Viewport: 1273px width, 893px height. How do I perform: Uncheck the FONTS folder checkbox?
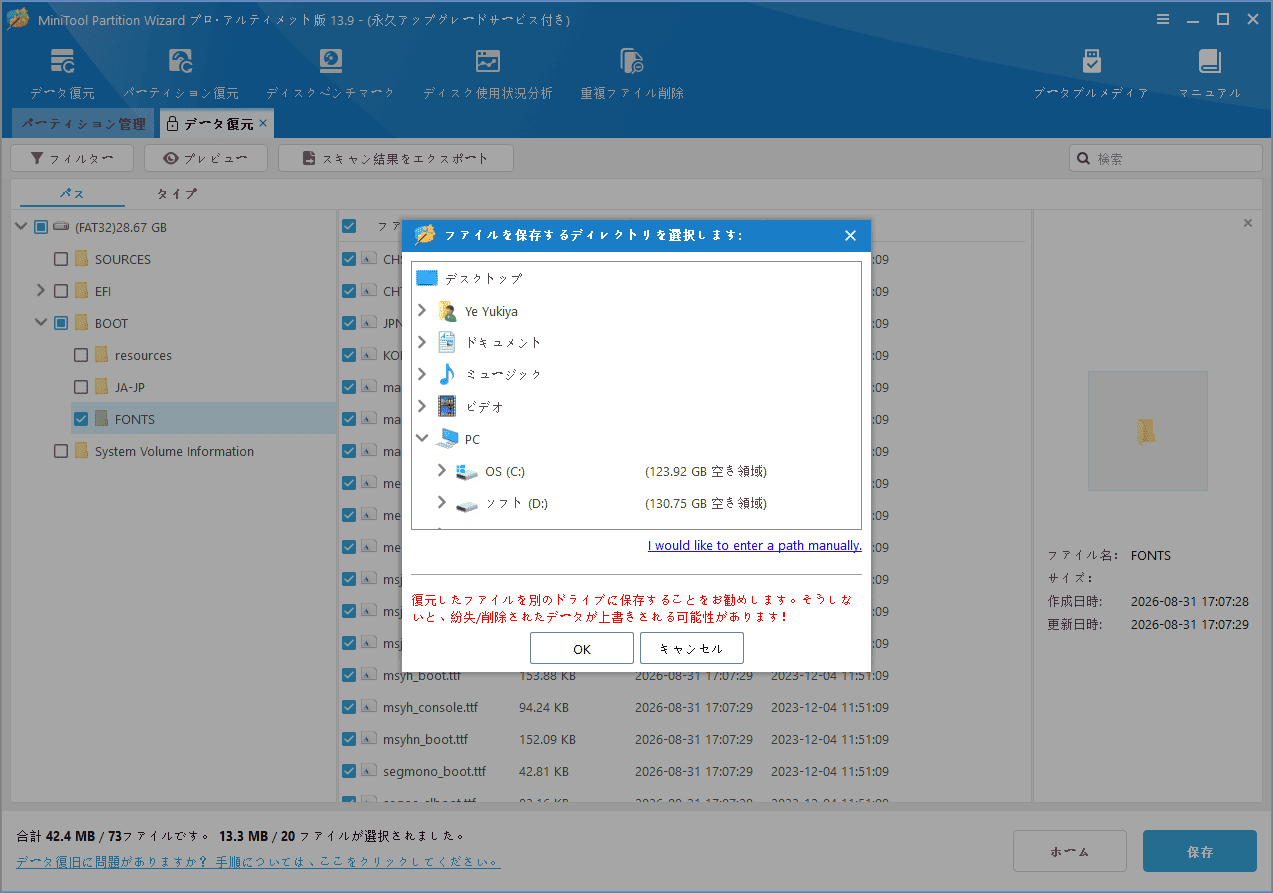(81, 419)
